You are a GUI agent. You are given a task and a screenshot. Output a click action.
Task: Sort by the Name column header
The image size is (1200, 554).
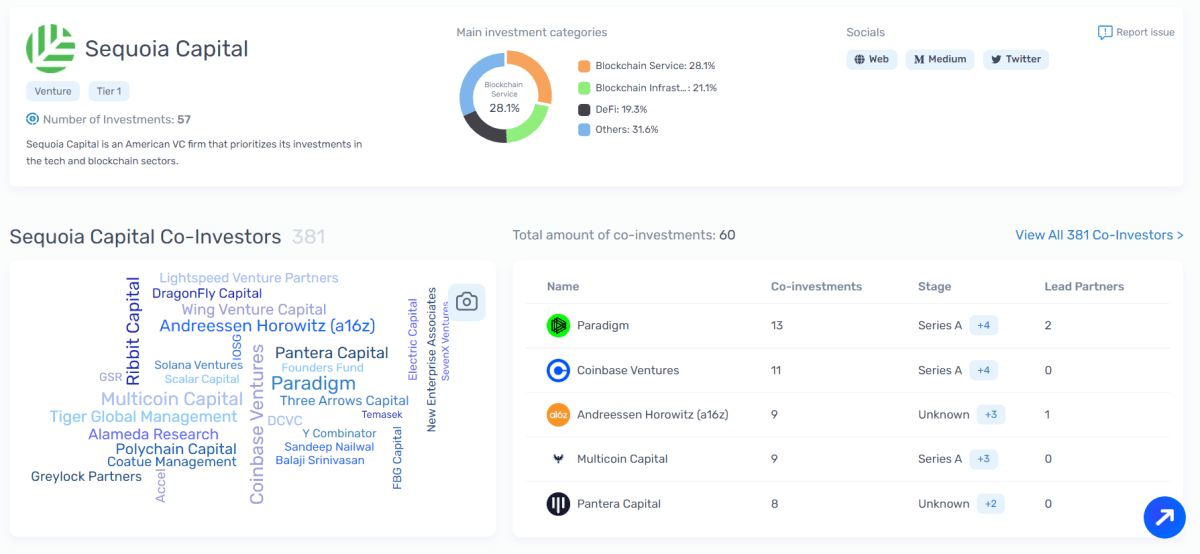[x=563, y=286]
